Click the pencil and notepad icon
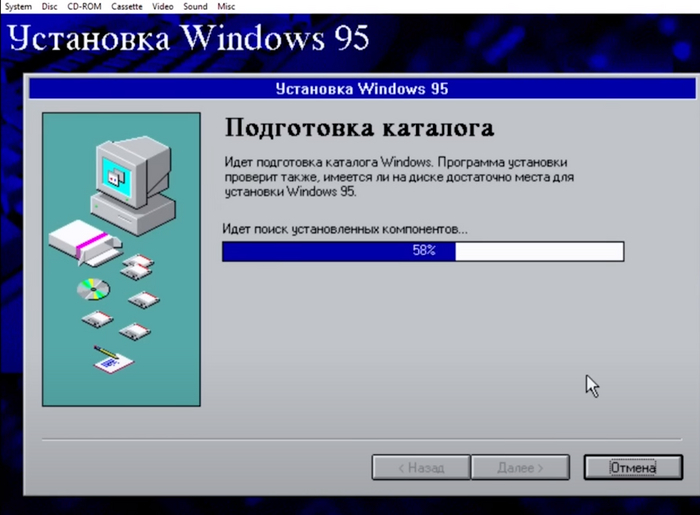 113,359
